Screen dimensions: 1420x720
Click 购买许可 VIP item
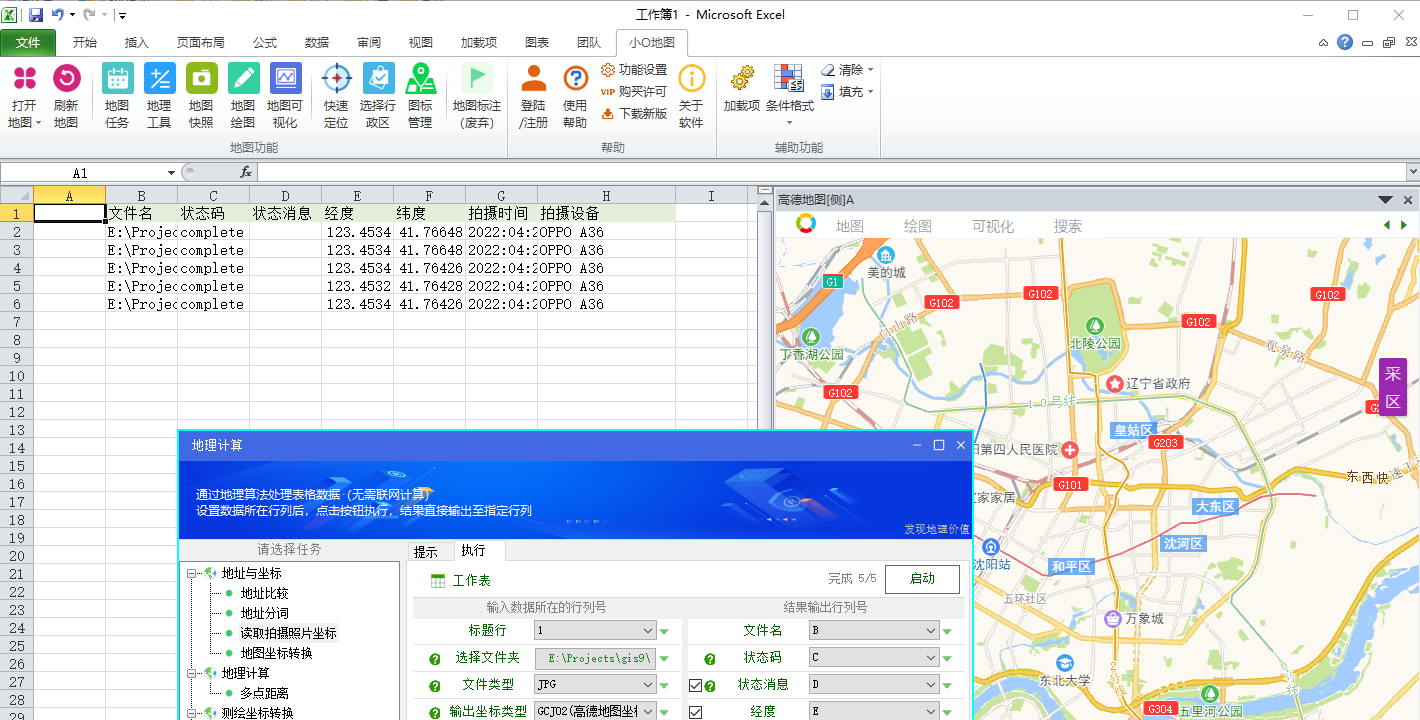tap(634, 92)
